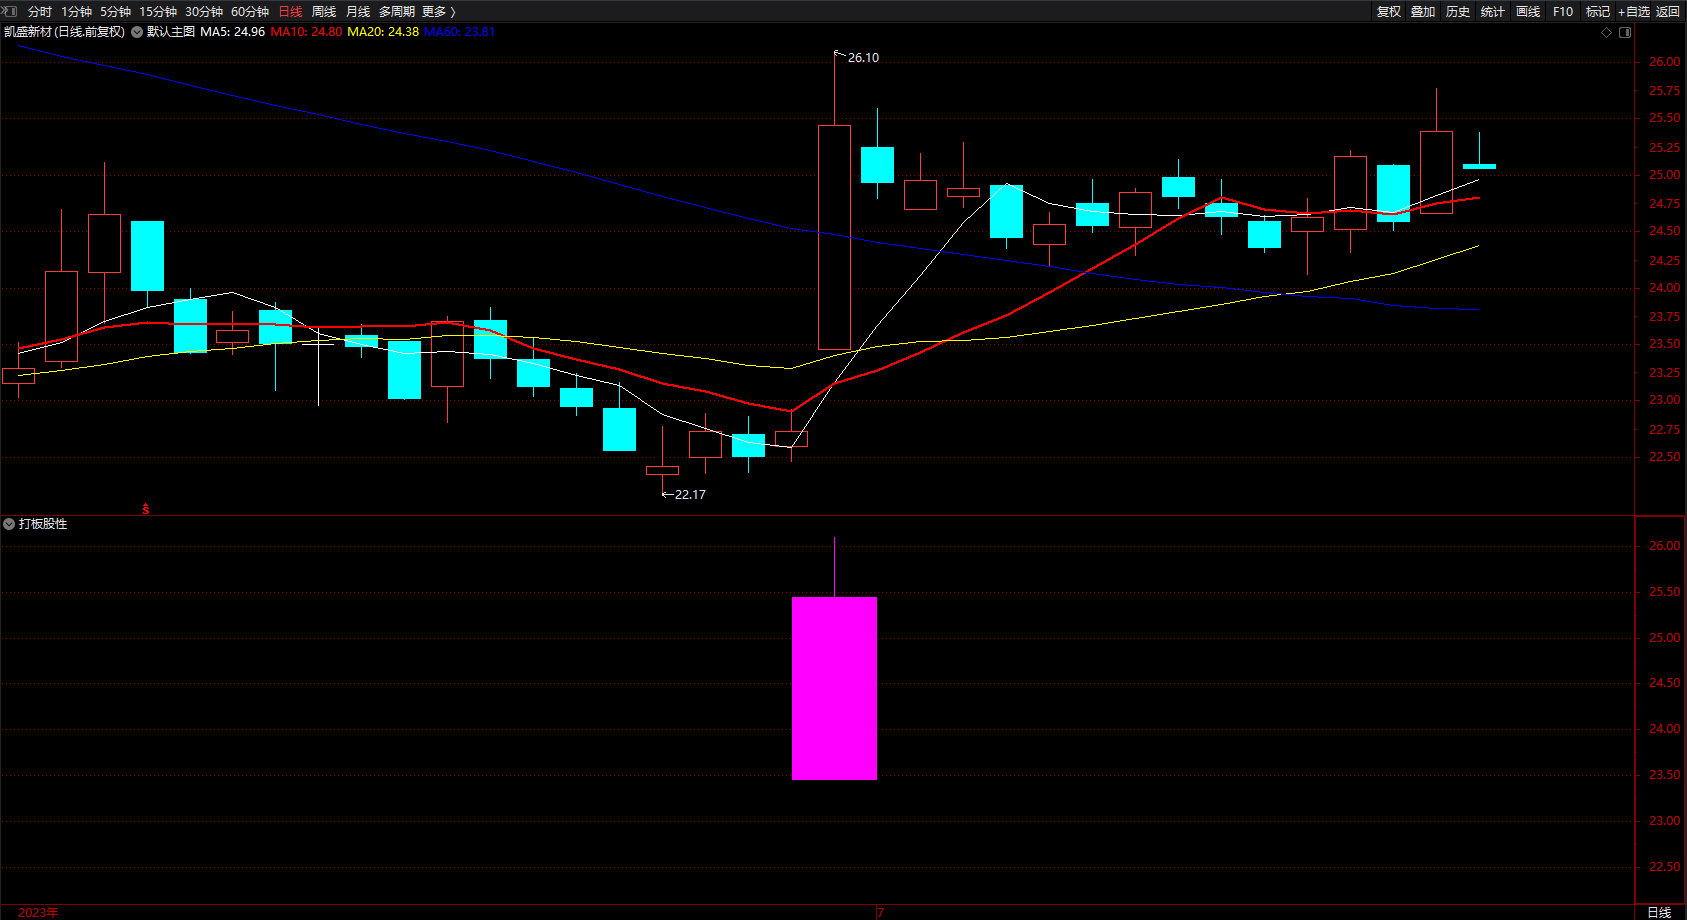This screenshot has height=920, width=1687.
Task: Click the 26.10 high price marker
Action: coord(863,58)
